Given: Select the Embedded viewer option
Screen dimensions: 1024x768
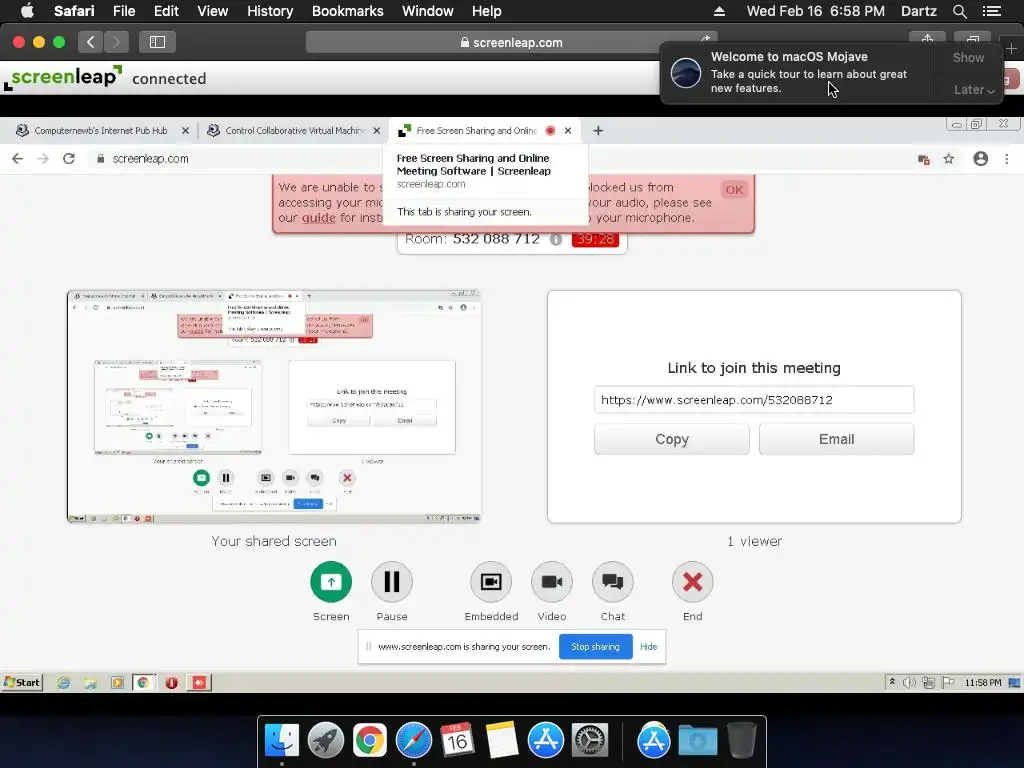Looking at the screenshot, I should (x=491, y=581).
